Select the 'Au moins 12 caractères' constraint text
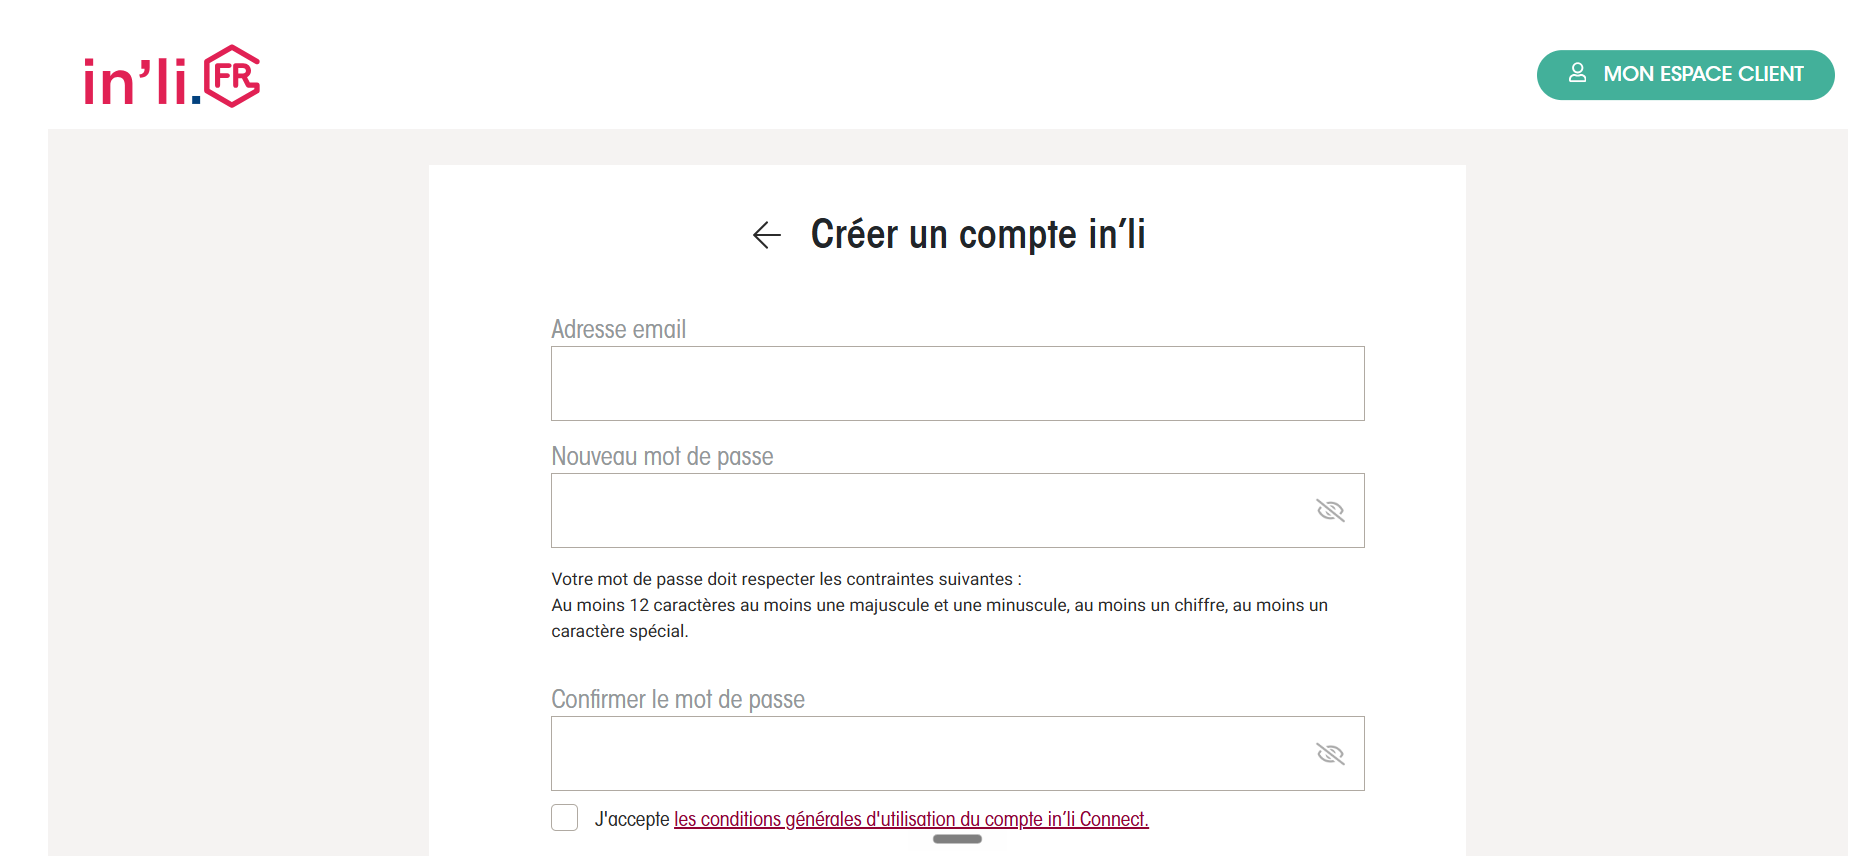The width and height of the screenshot is (1874, 856). click(939, 618)
